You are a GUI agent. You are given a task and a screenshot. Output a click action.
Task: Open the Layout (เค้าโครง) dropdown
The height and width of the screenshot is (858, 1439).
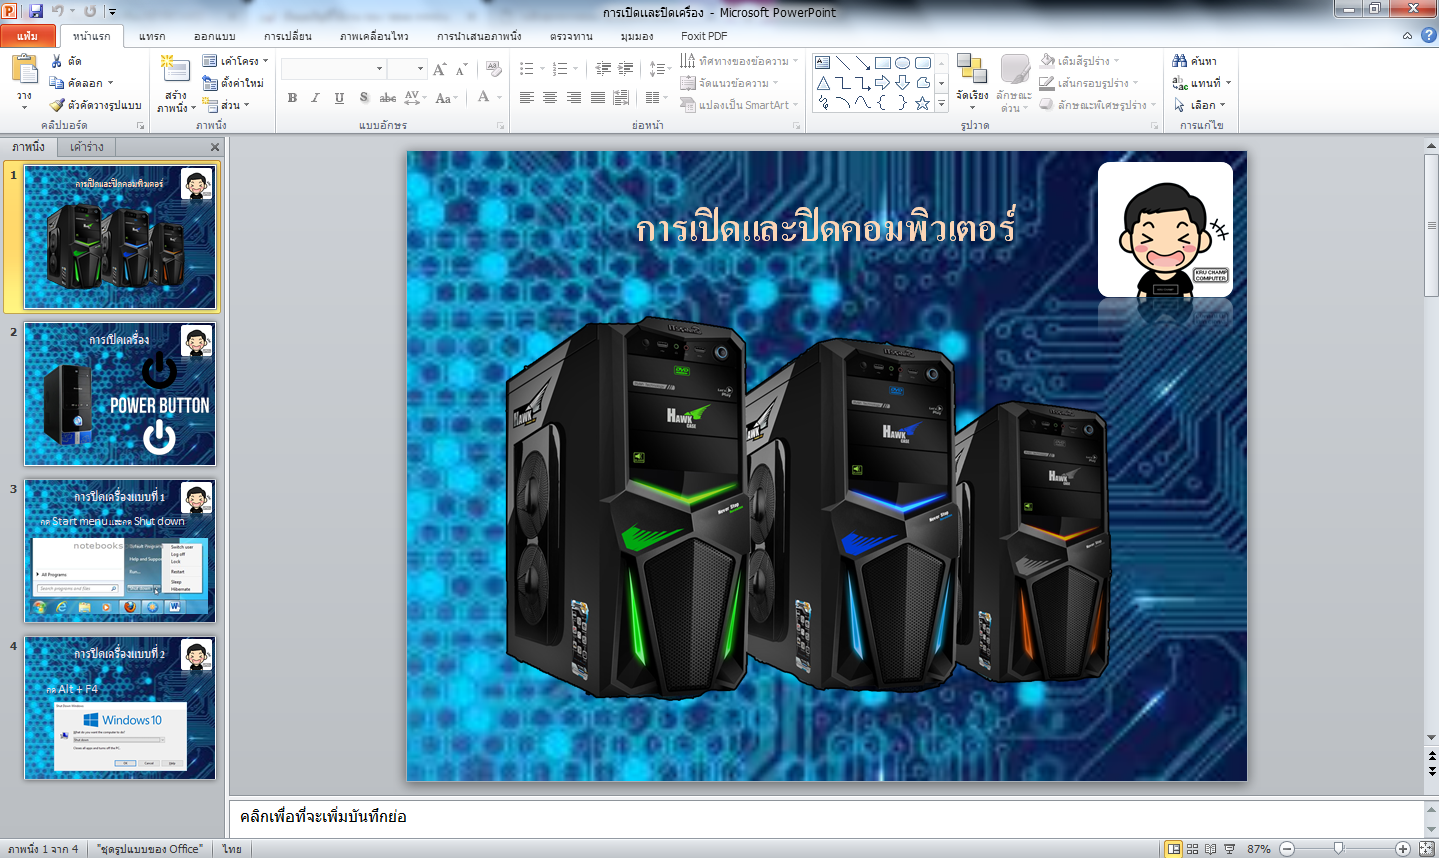click(x=236, y=61)
